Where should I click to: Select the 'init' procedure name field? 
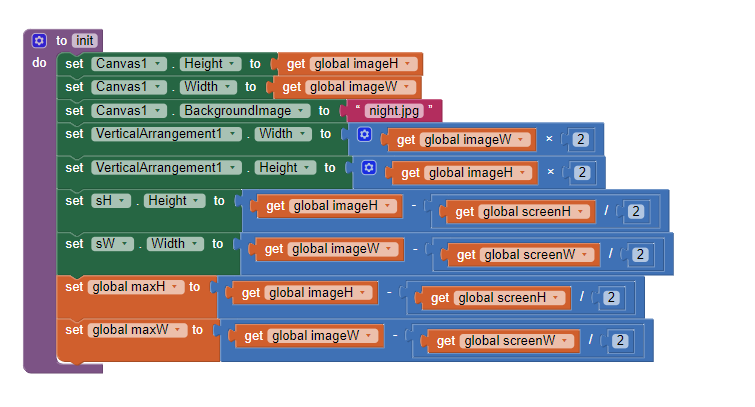[85, 40]
